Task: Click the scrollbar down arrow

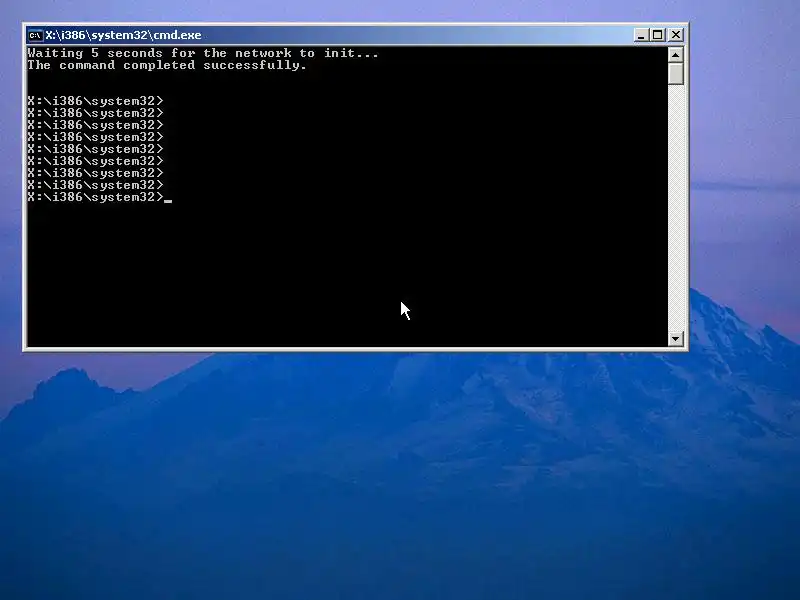Action: point(676,338)
